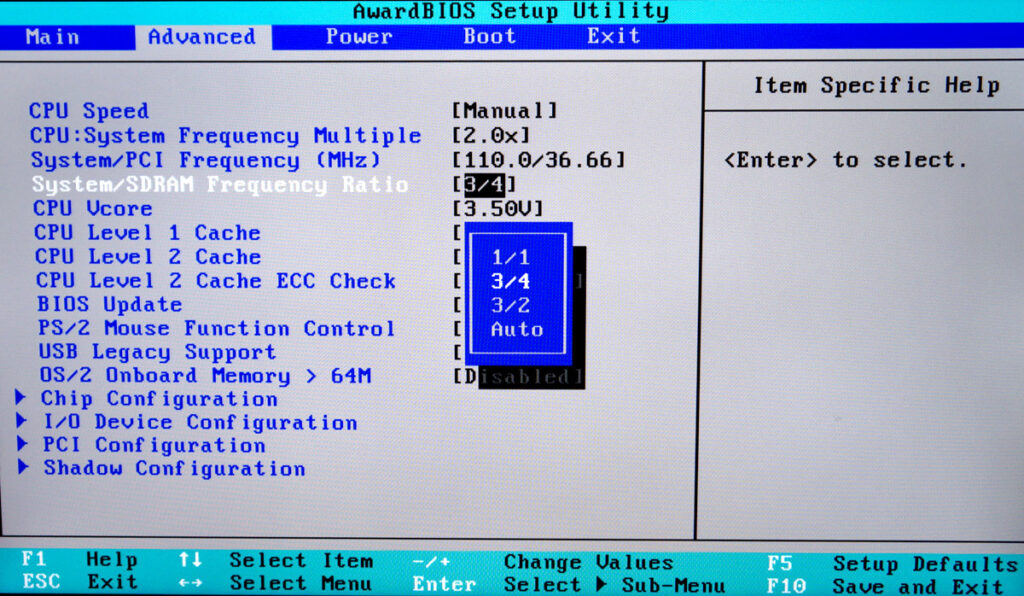The image size is (1024, 596).
Task: Select the highlighted 3/4 popup option
Action: 510,282
